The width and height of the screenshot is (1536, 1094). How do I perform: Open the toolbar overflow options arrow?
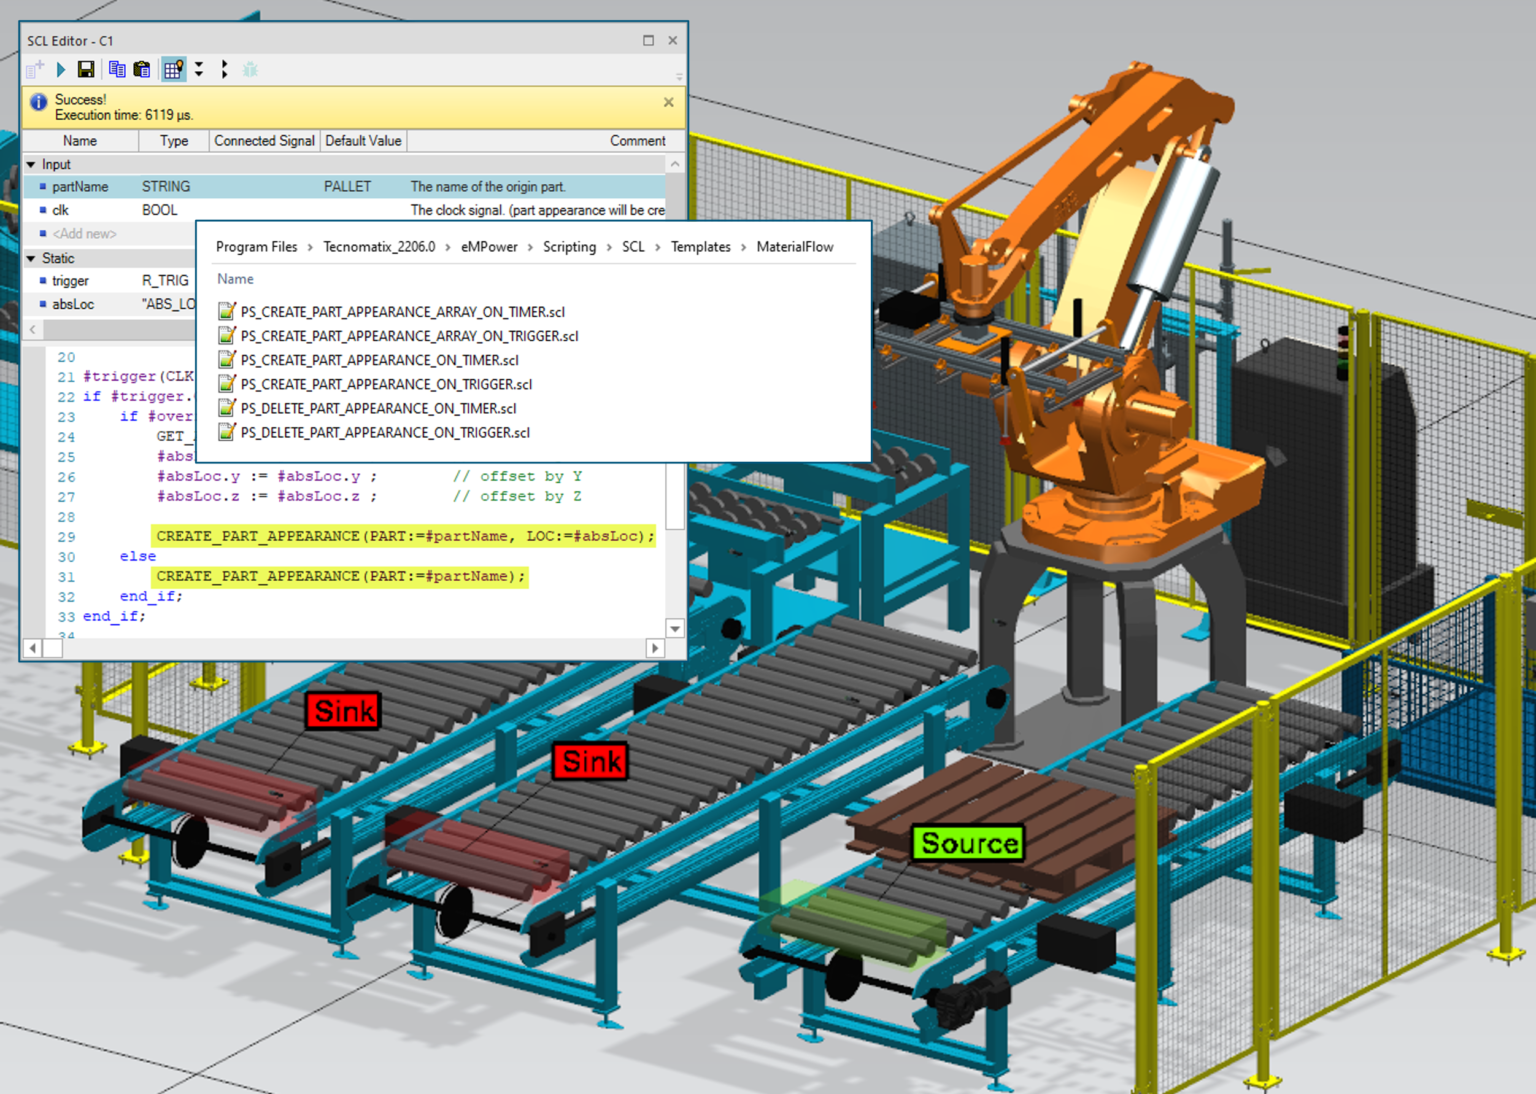pyautogui.click(x=678, y=76)
